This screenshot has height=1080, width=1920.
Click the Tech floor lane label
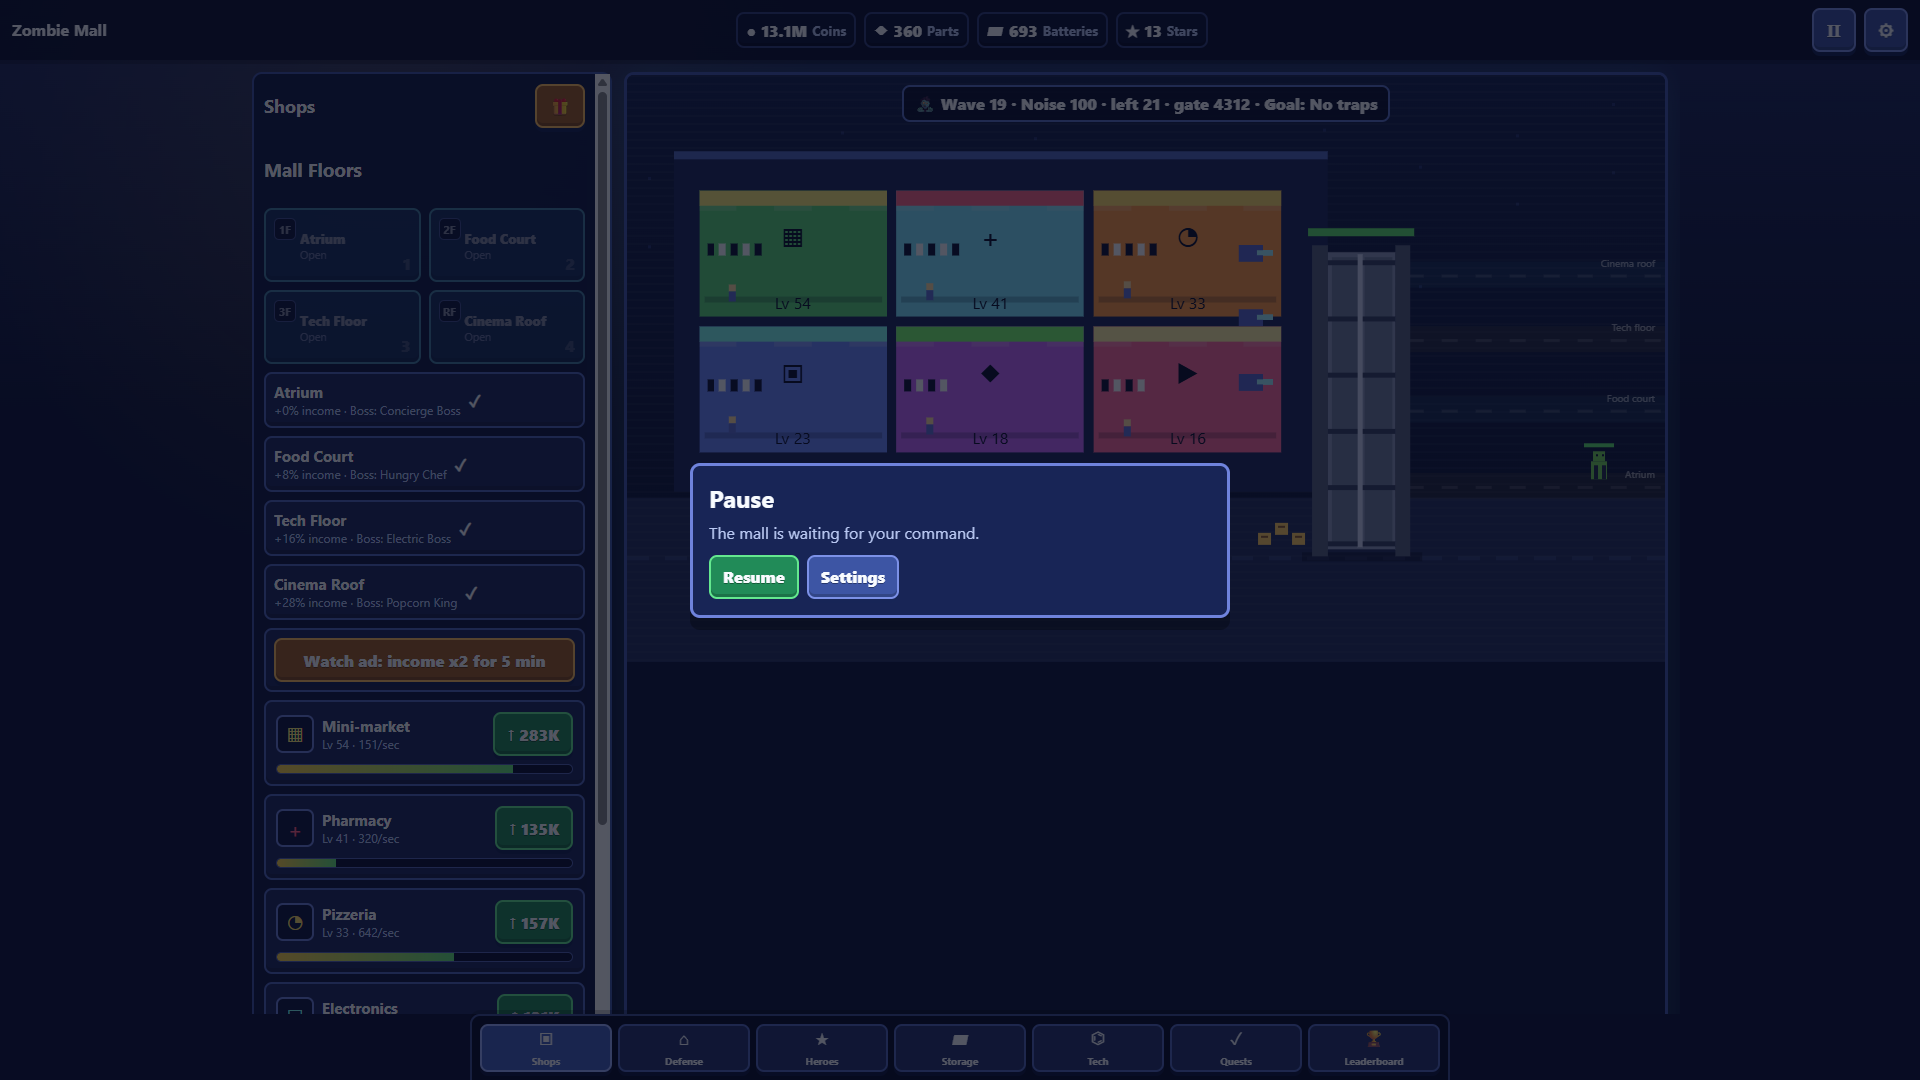coord(1632,328)
